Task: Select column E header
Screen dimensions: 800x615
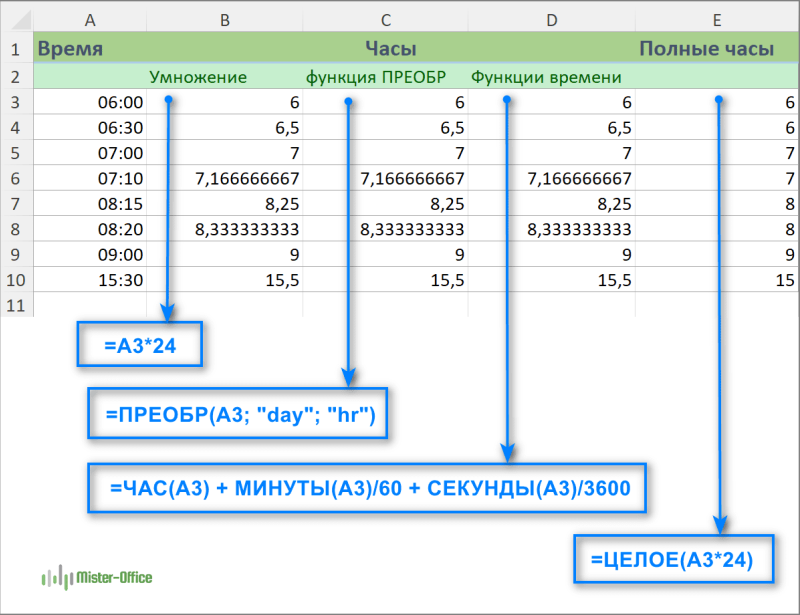Action: (717, 20)
